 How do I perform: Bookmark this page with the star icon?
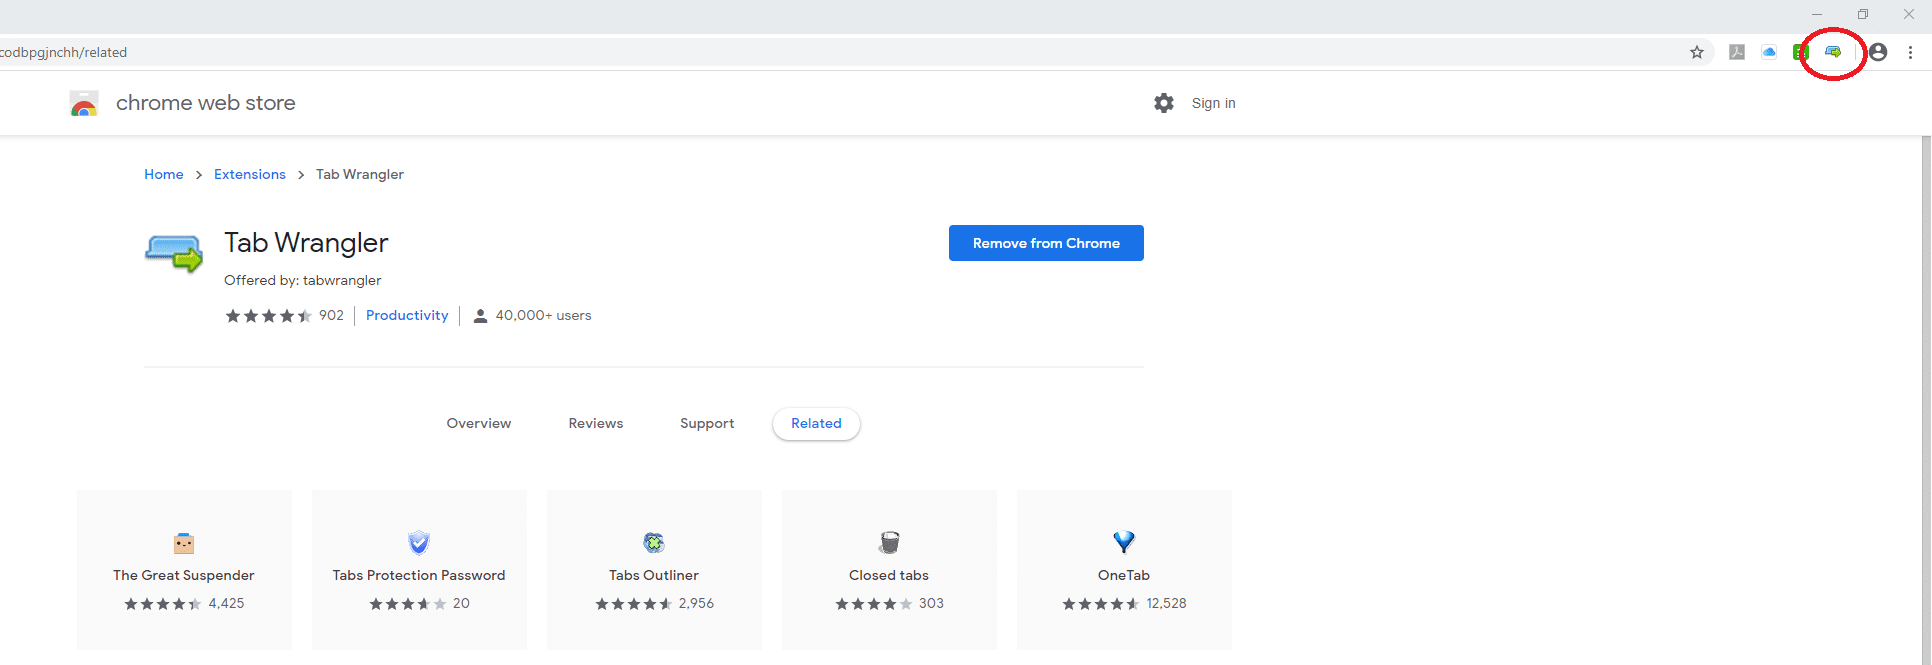pyautogui.click(x=1697, y=52)
